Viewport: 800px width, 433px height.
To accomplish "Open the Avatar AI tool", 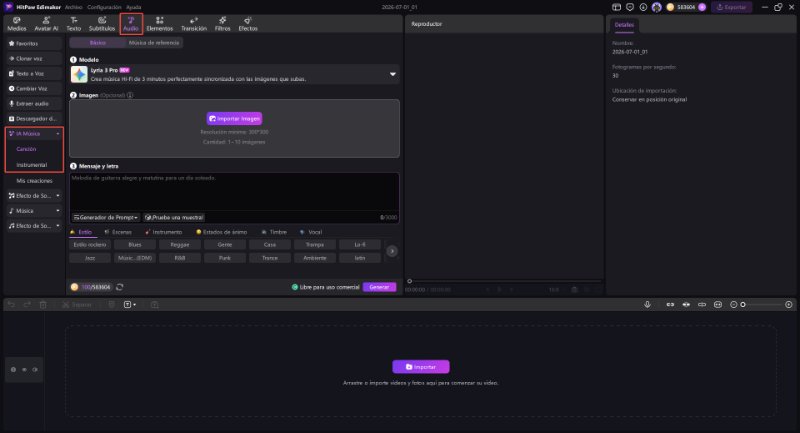I will coord(46,23).
